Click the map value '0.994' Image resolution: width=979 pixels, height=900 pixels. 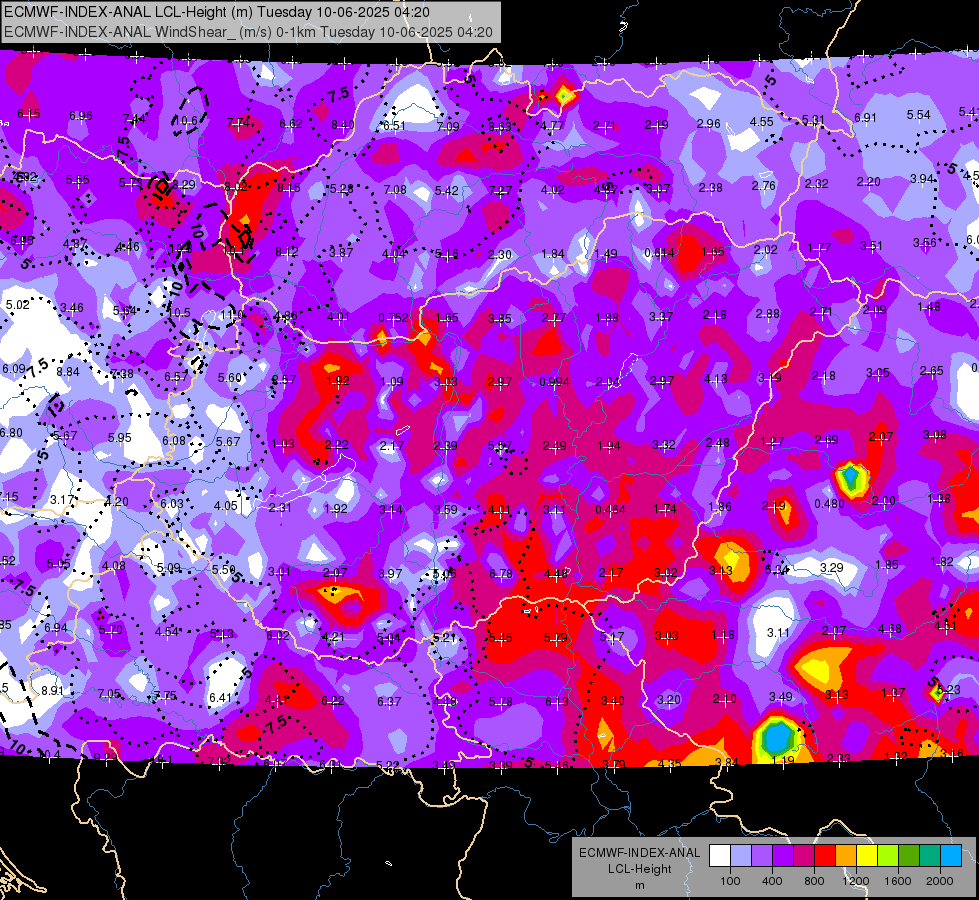pos(554,382)
